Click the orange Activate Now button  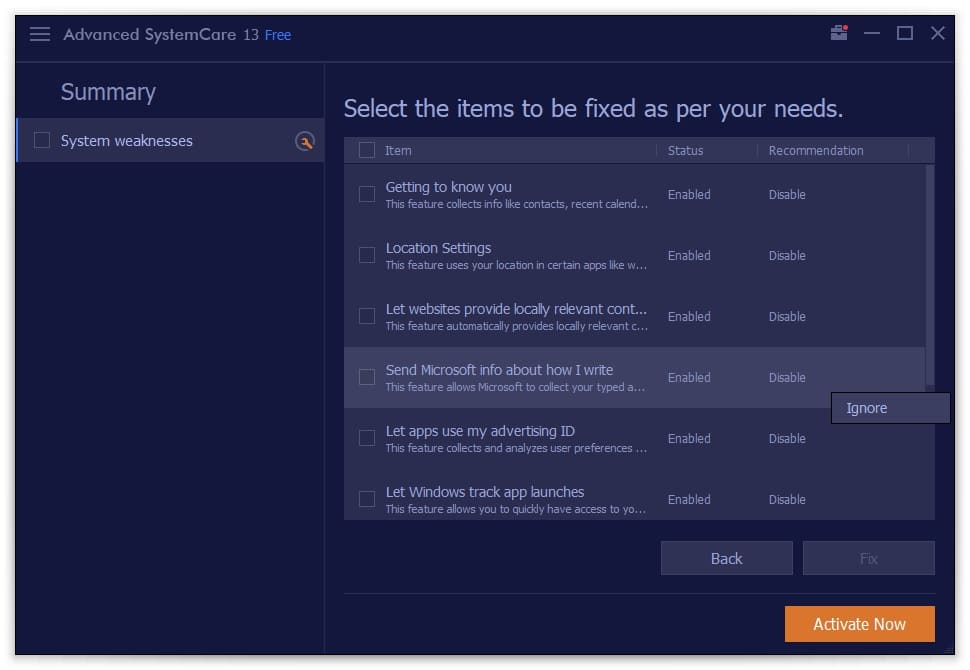click(859, 624)
